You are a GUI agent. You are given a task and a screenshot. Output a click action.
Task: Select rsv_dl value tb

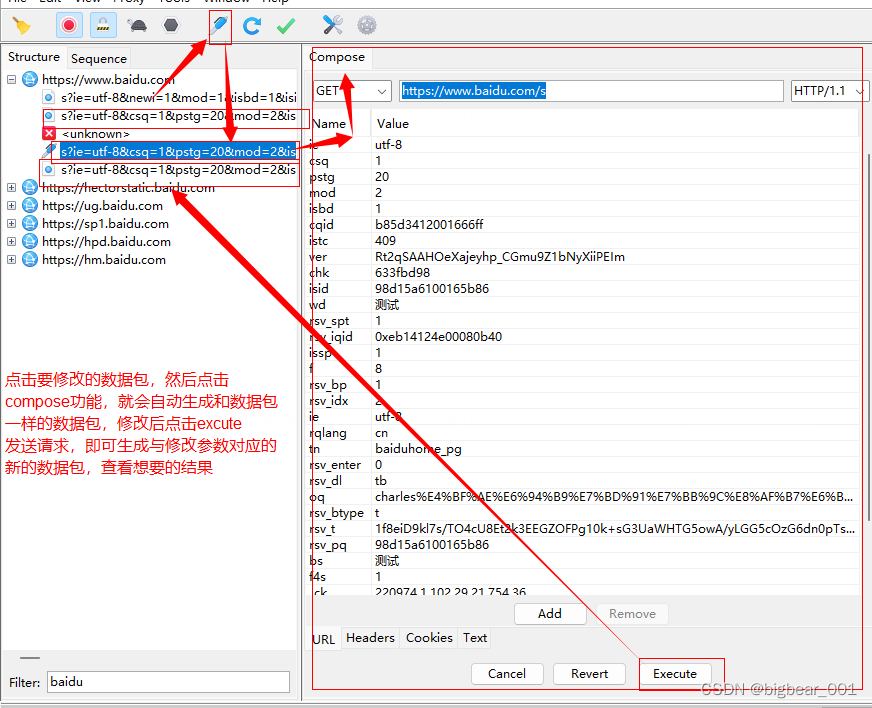(x=380, y=481)
